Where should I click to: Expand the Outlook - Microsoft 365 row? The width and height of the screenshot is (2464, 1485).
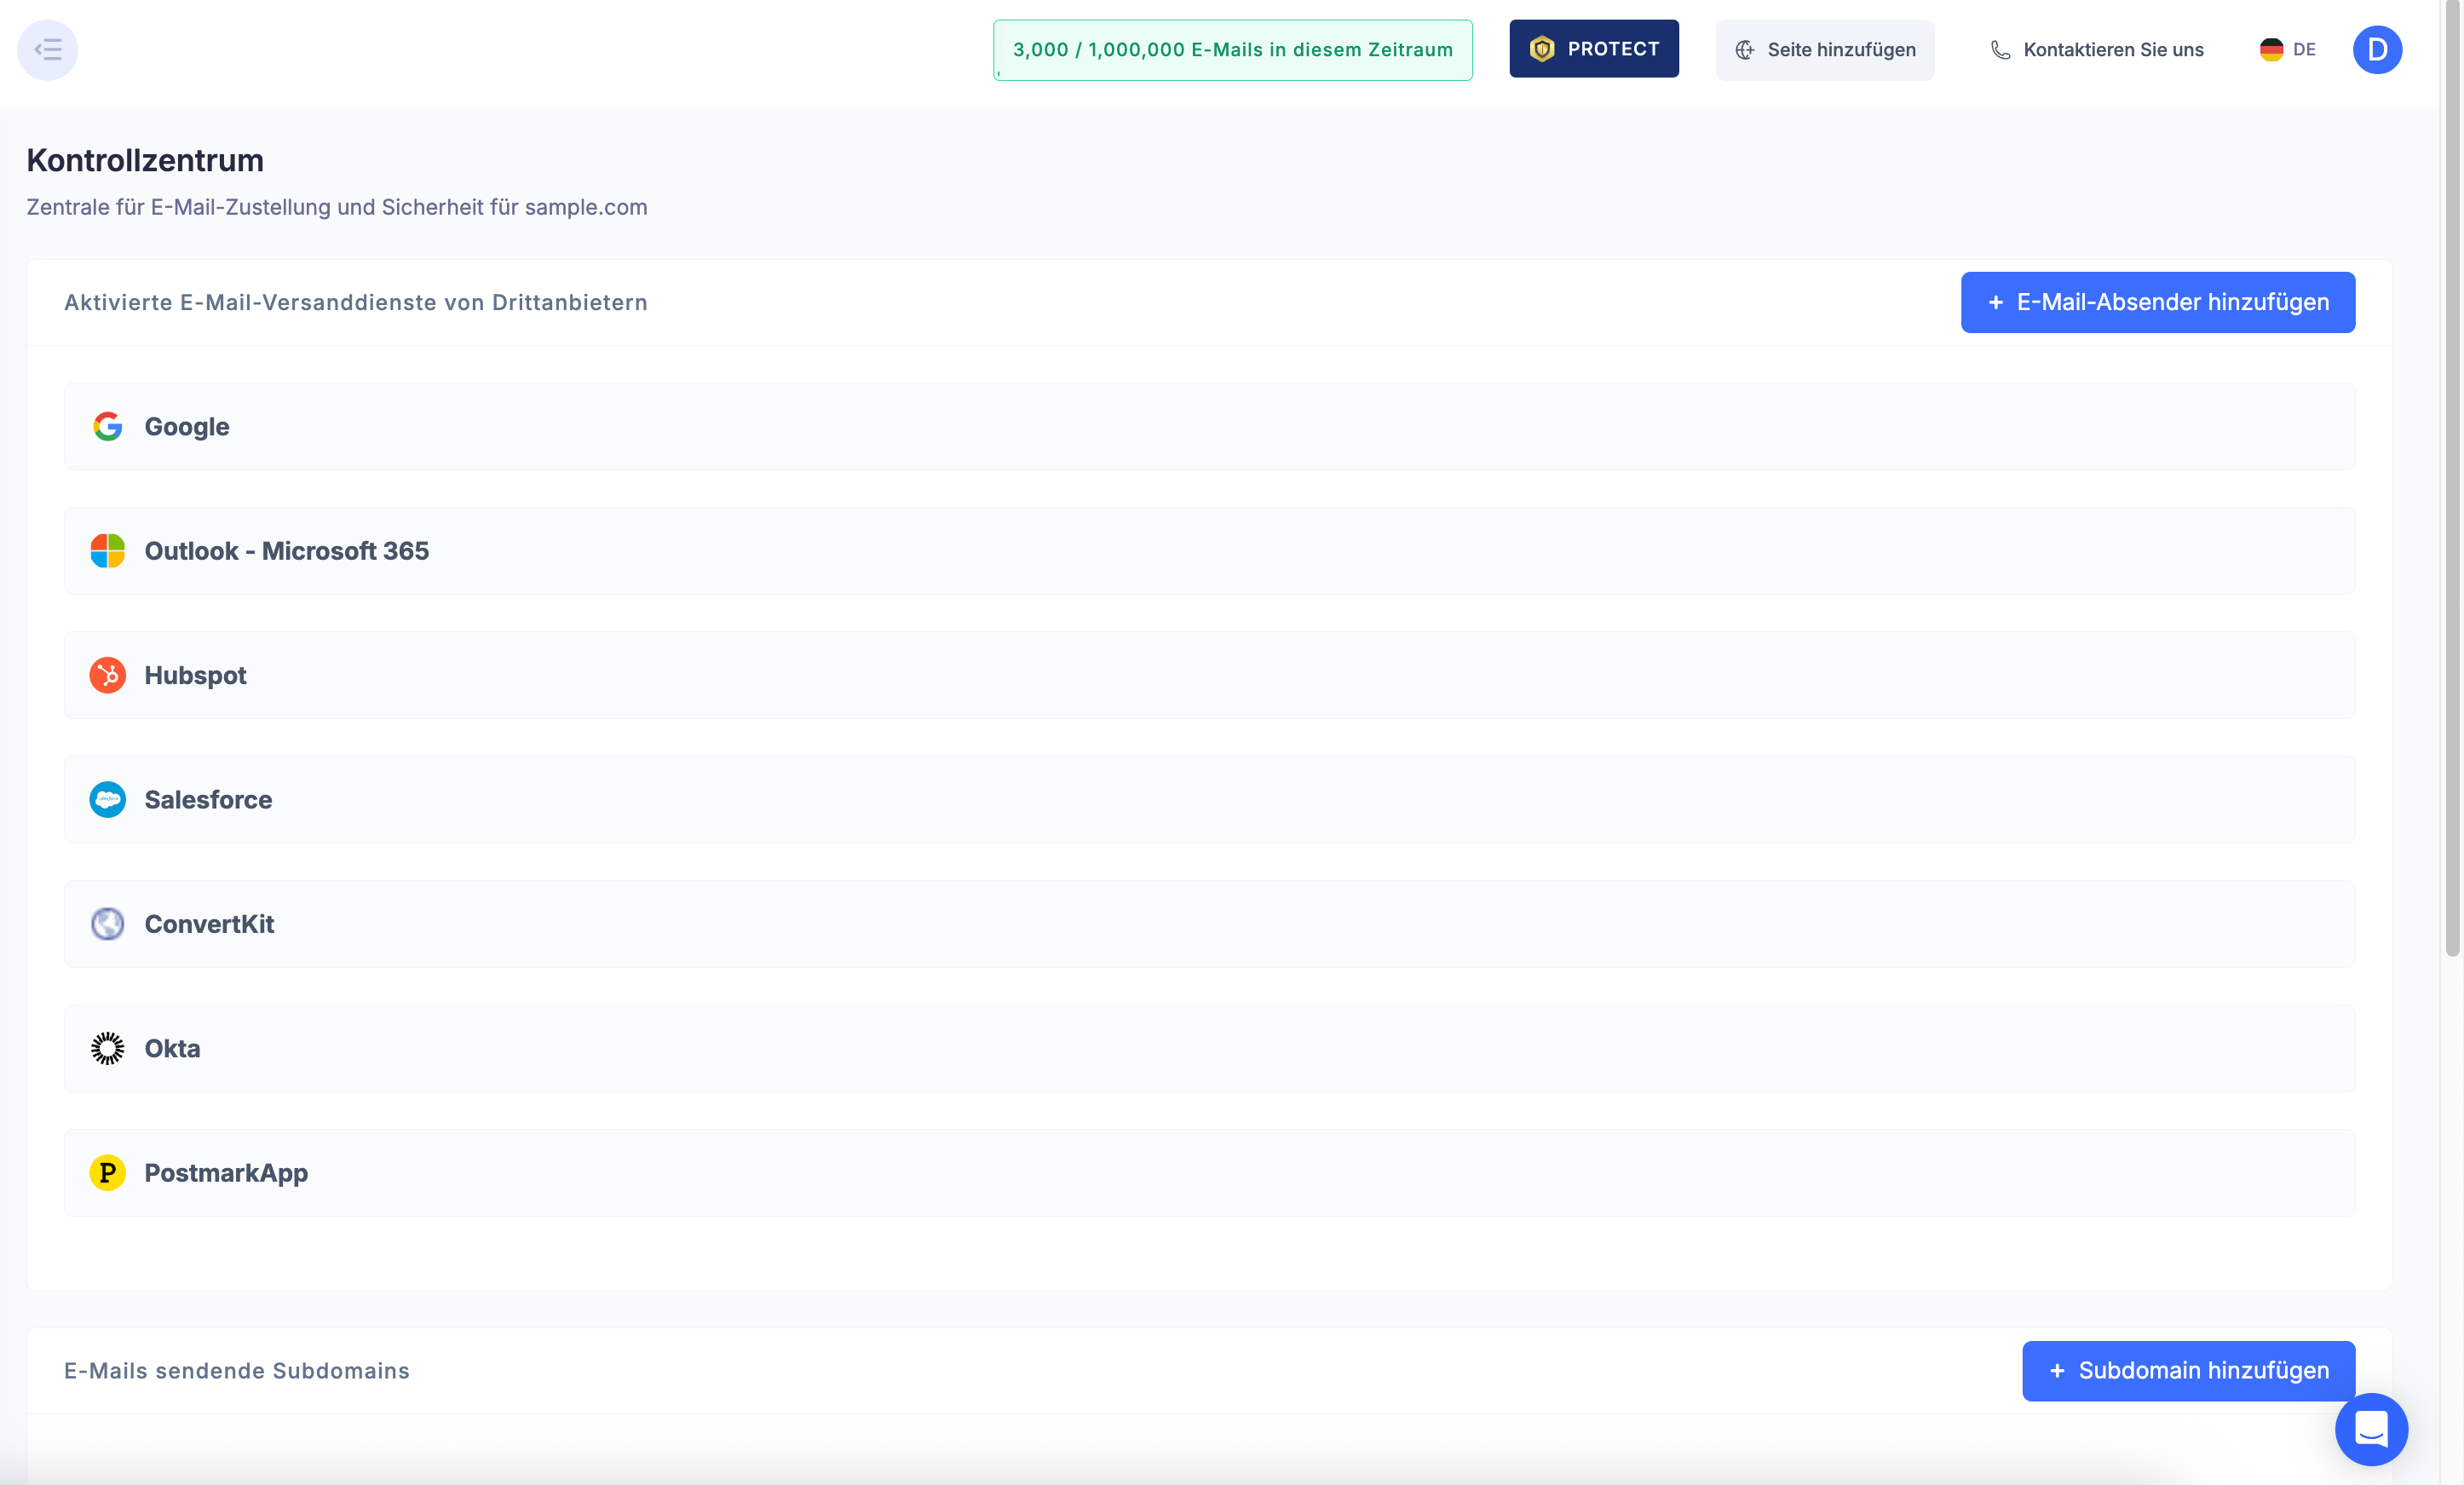click(x=1209, y=551)
